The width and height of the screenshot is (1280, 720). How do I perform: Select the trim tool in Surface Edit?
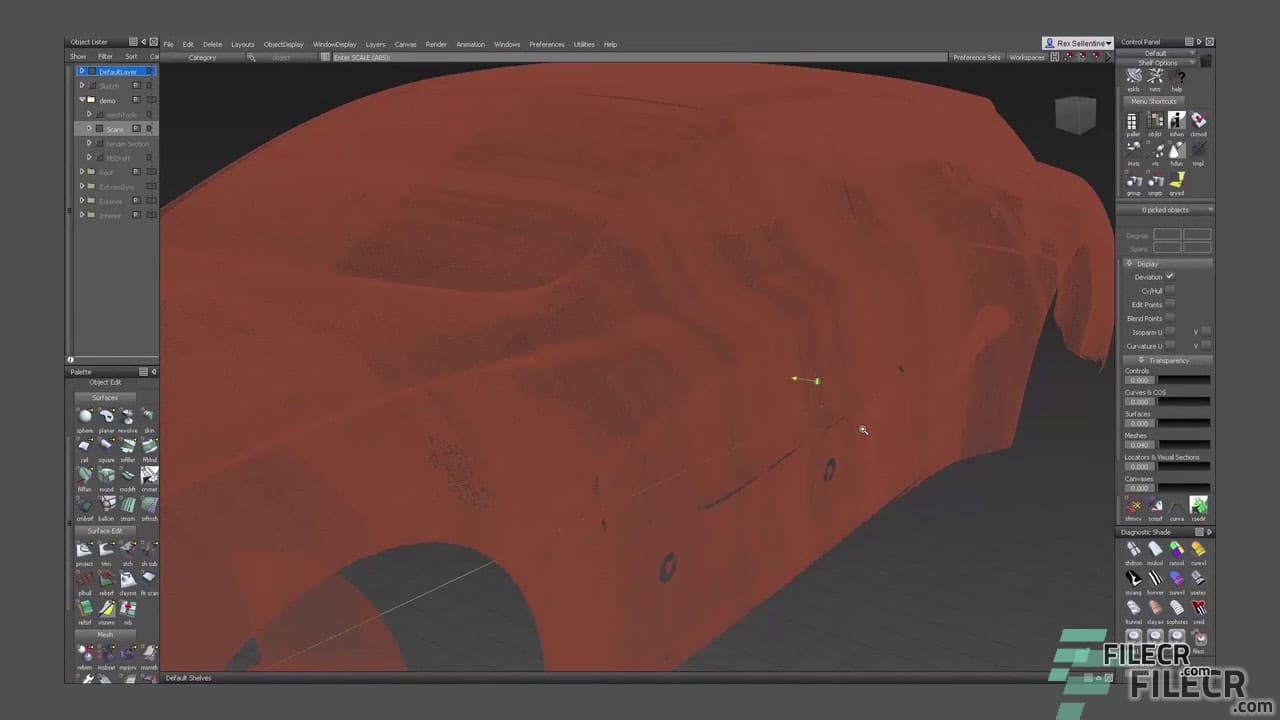coord(107,548)
